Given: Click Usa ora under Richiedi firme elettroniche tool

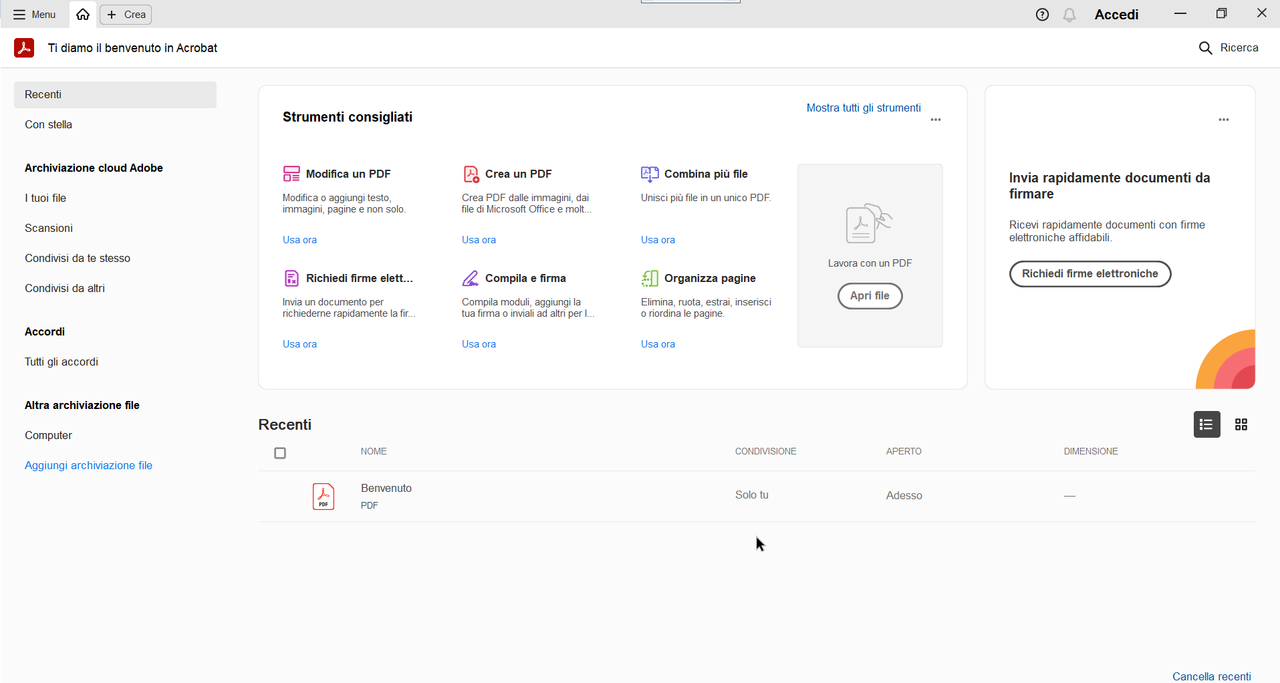Looking at the screenshot, I should point(300,344).
